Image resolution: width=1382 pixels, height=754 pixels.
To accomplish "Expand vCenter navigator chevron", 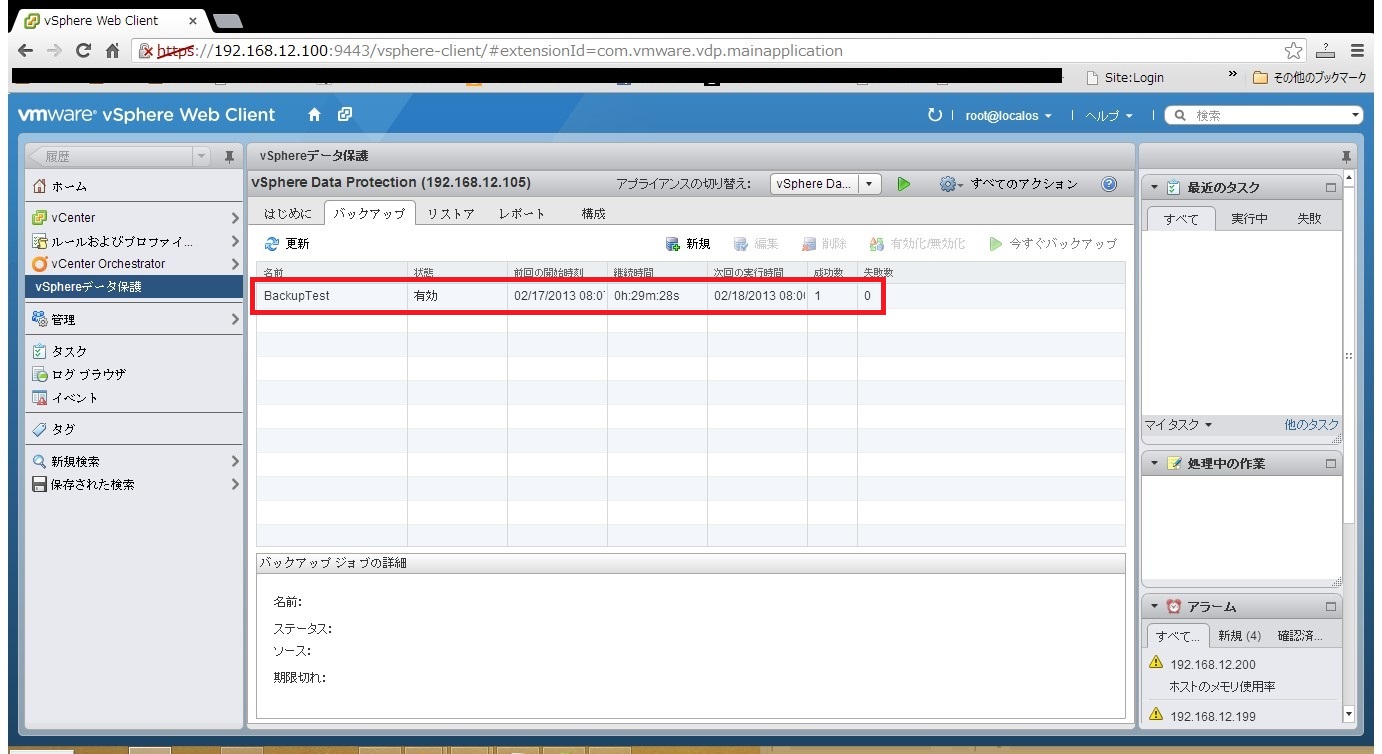I will coord(235,218).
